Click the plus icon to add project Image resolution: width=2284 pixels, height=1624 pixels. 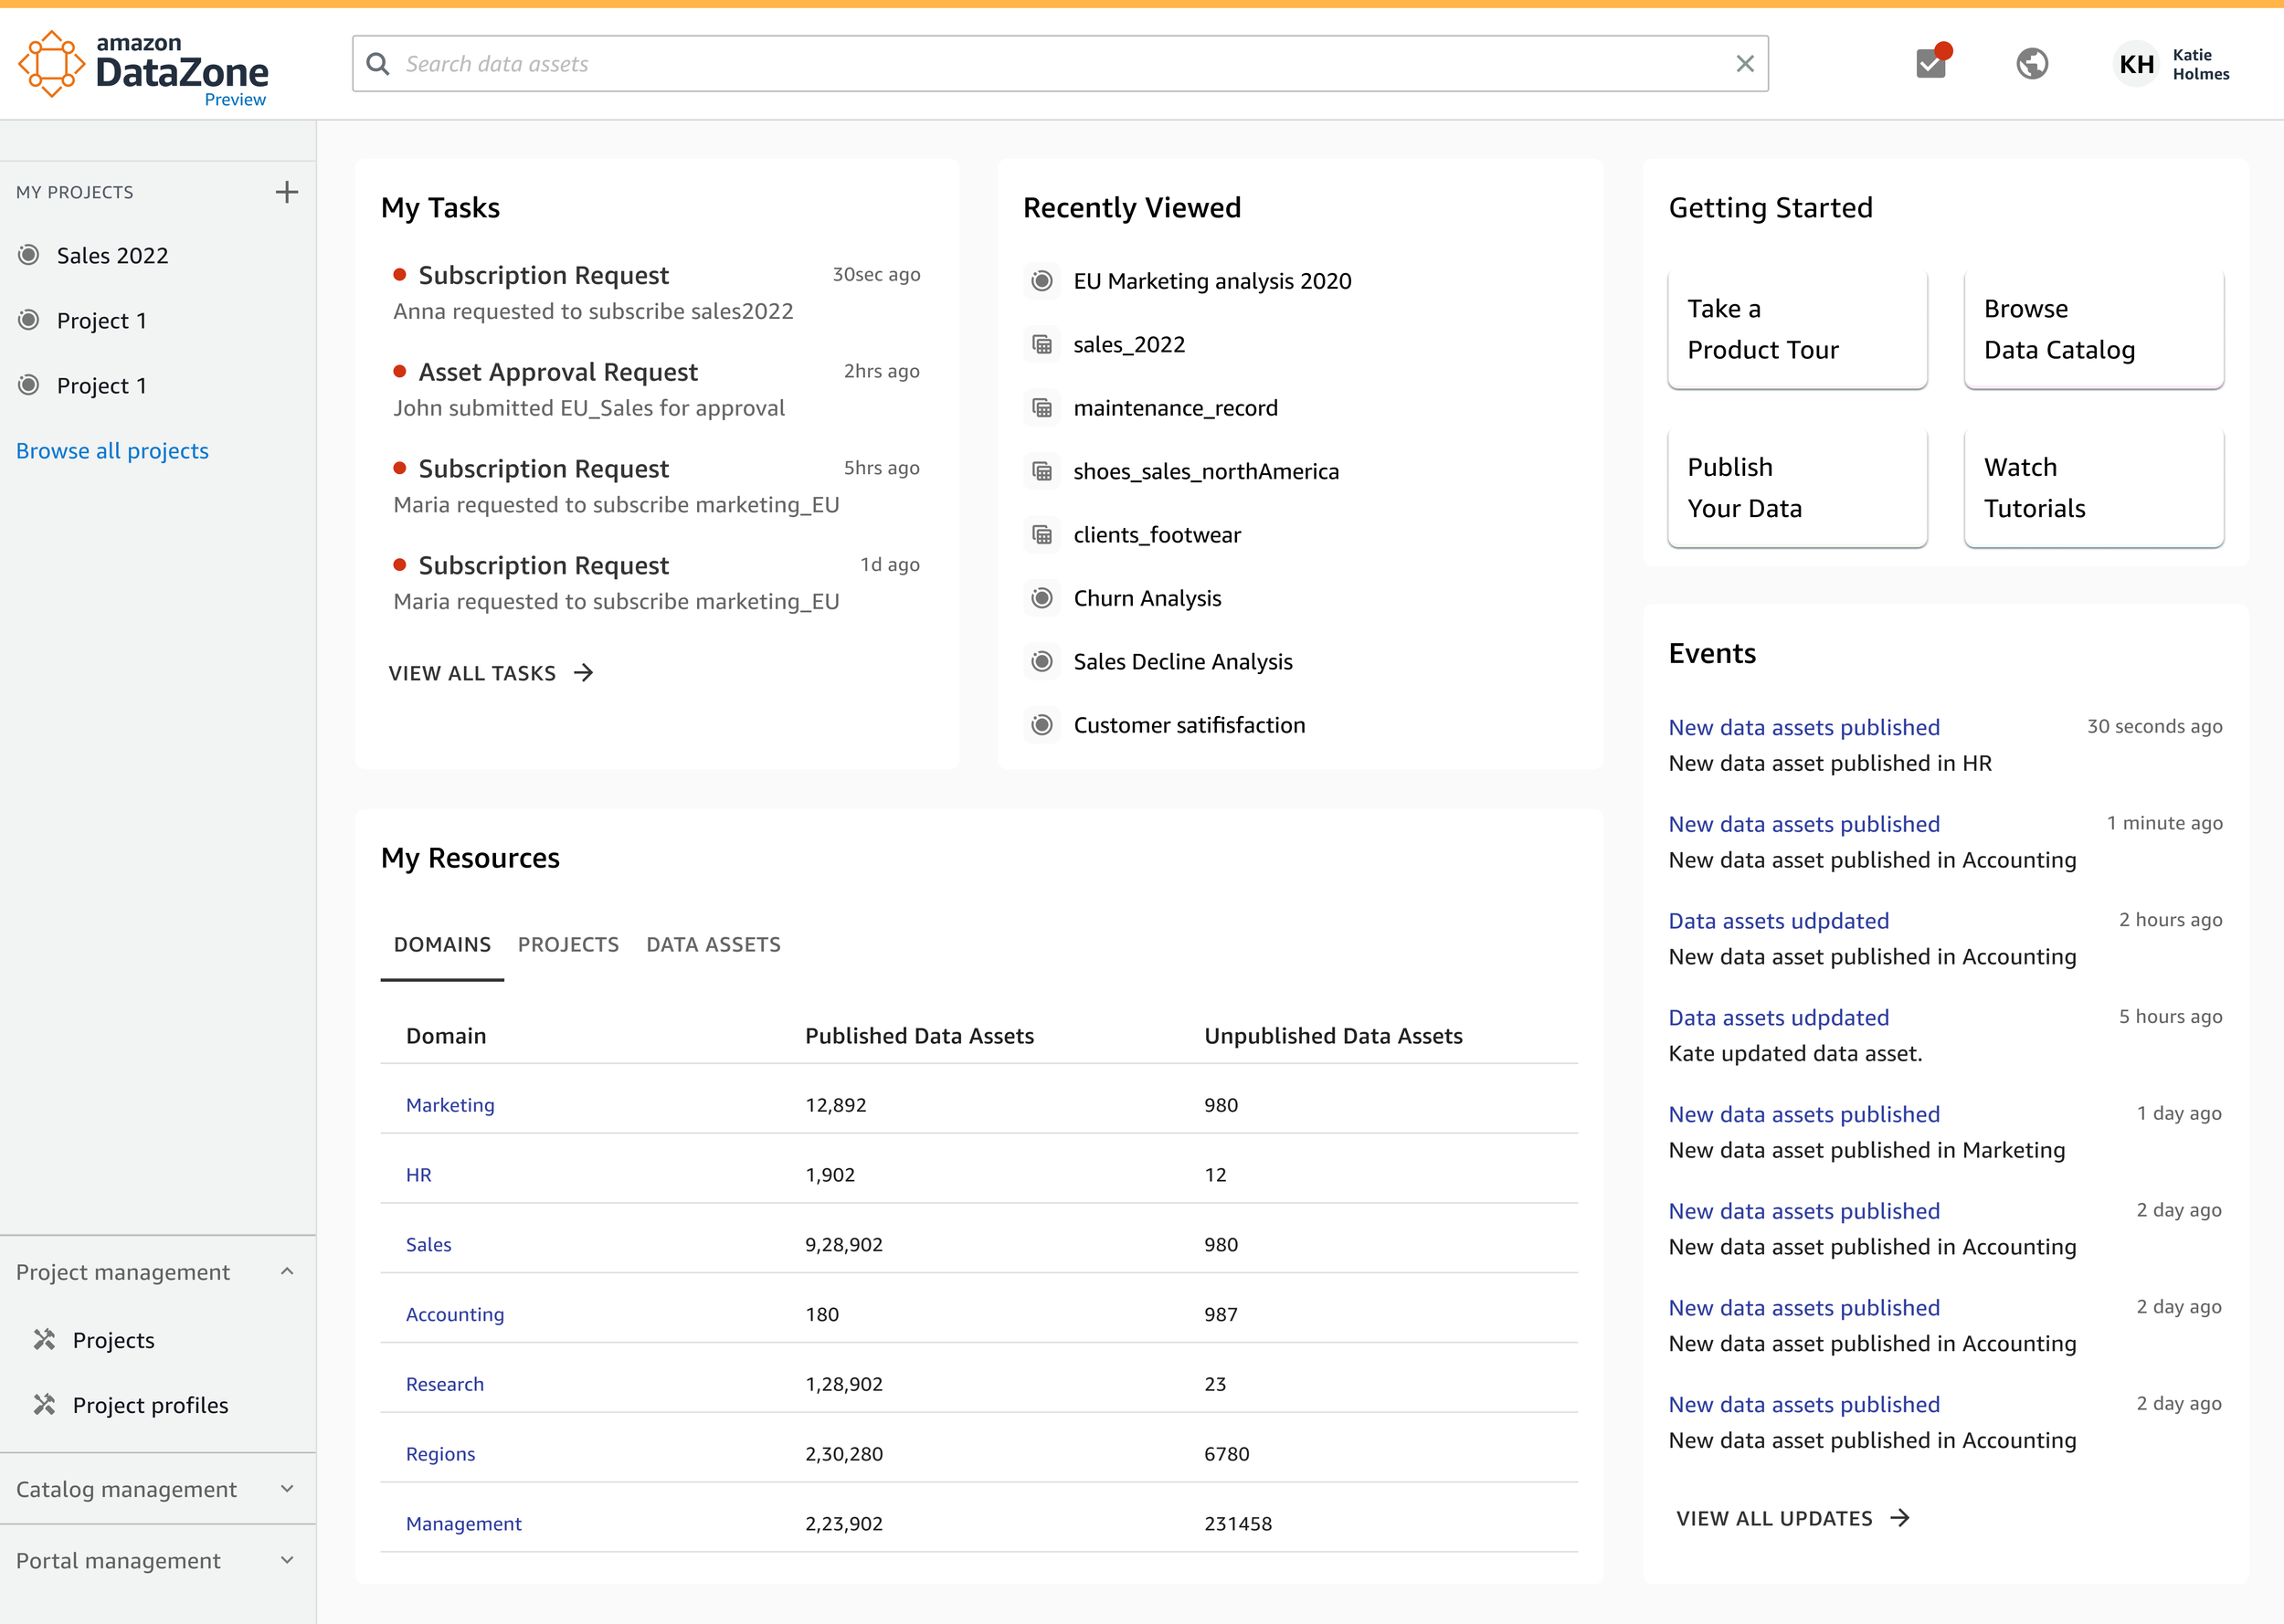pos(287,192)
